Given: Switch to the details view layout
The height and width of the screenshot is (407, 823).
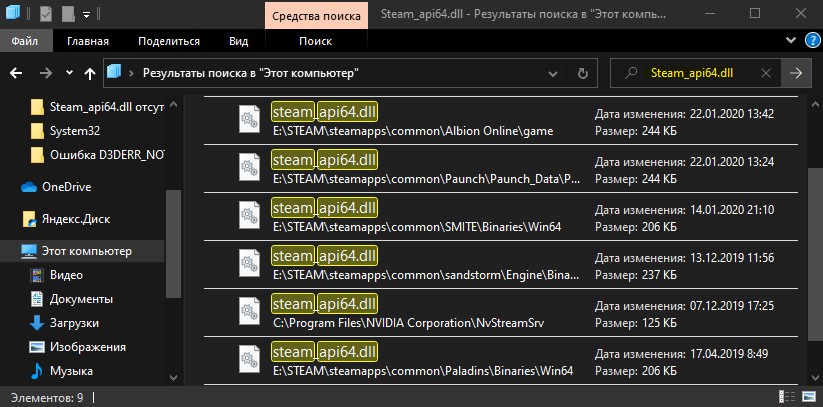Looking at the screenshot, I should click(785, 397).
